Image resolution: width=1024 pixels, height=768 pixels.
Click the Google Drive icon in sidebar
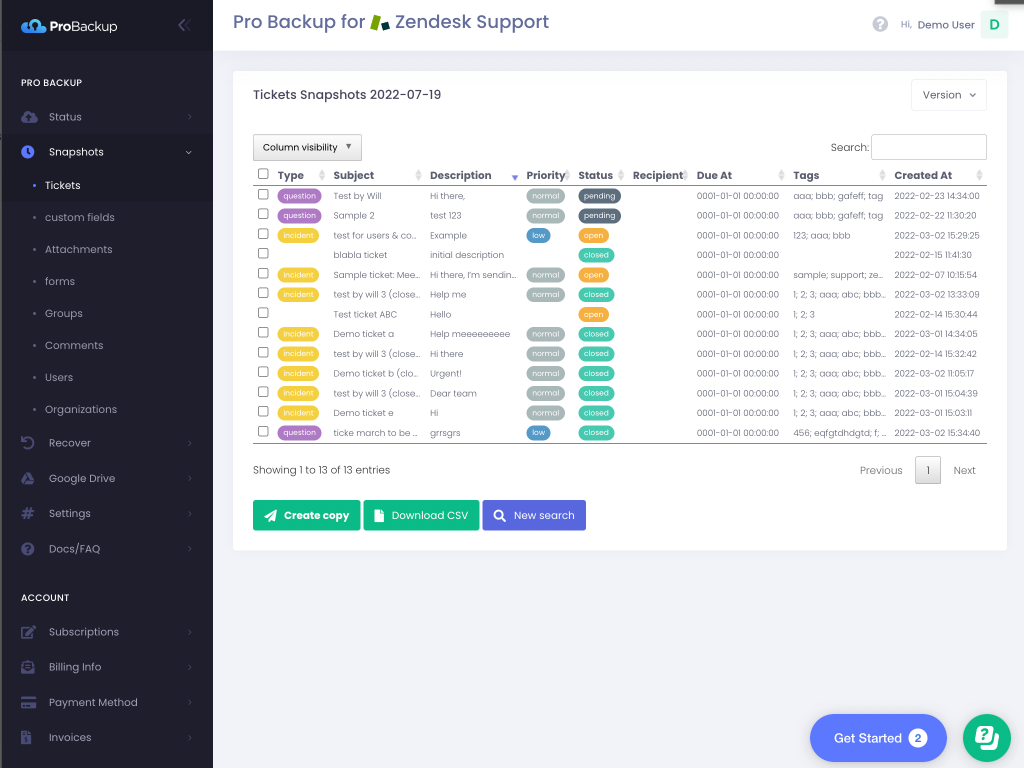[29, 478]
